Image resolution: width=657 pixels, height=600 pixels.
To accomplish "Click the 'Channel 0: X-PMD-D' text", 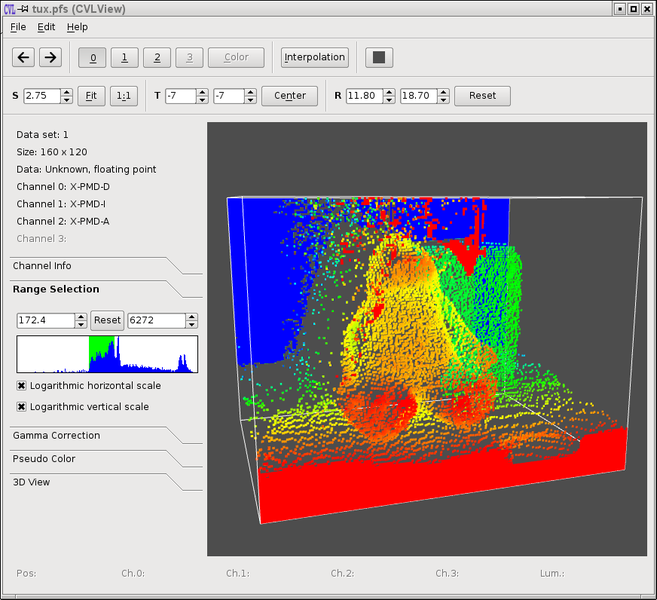I will (63, 187).
